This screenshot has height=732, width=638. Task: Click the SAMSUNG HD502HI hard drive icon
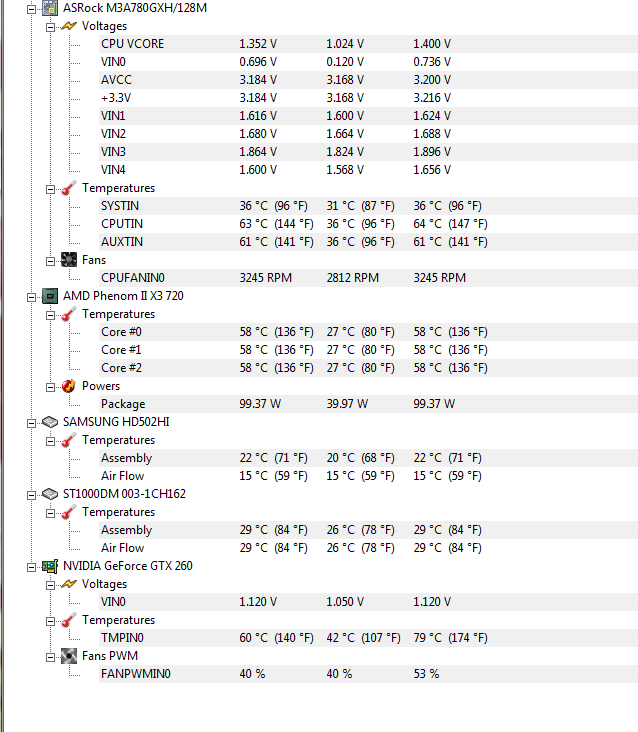49,422
